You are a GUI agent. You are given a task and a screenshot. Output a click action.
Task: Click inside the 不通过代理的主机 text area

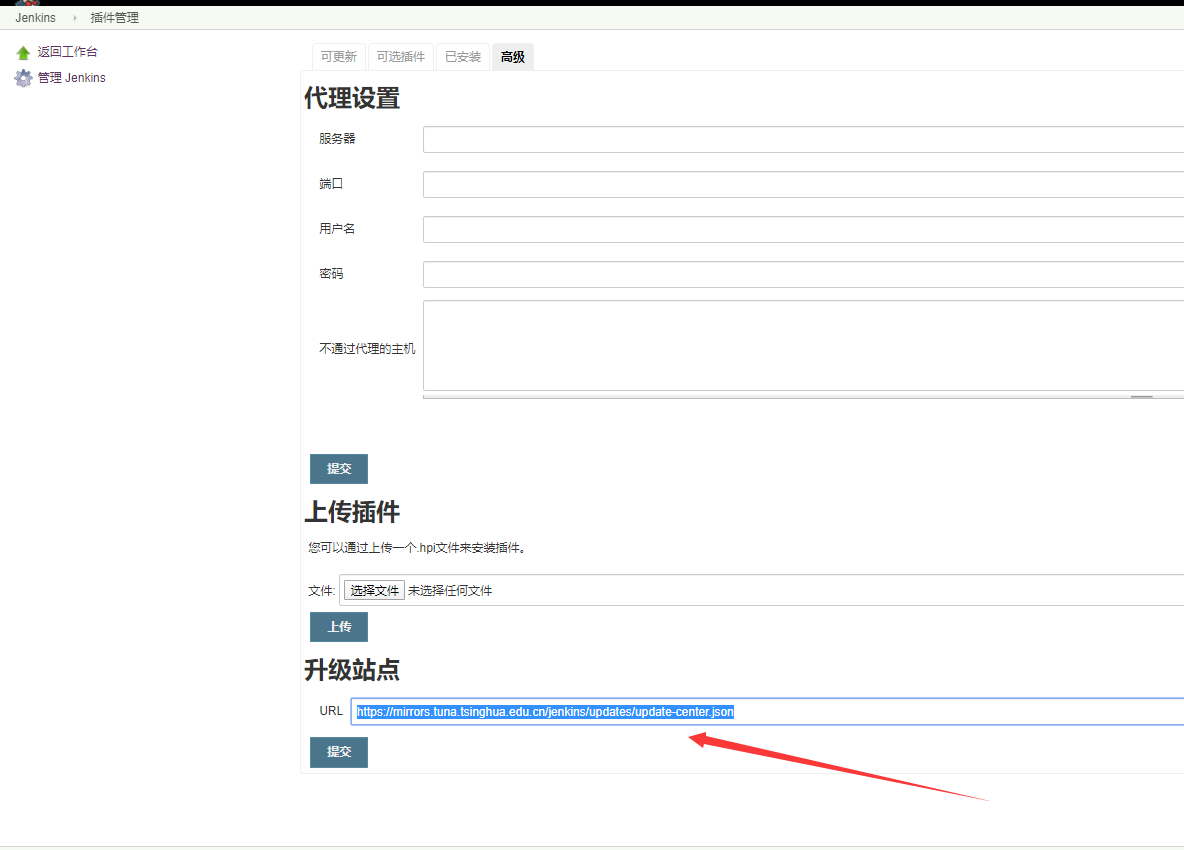tap(803, 346)
